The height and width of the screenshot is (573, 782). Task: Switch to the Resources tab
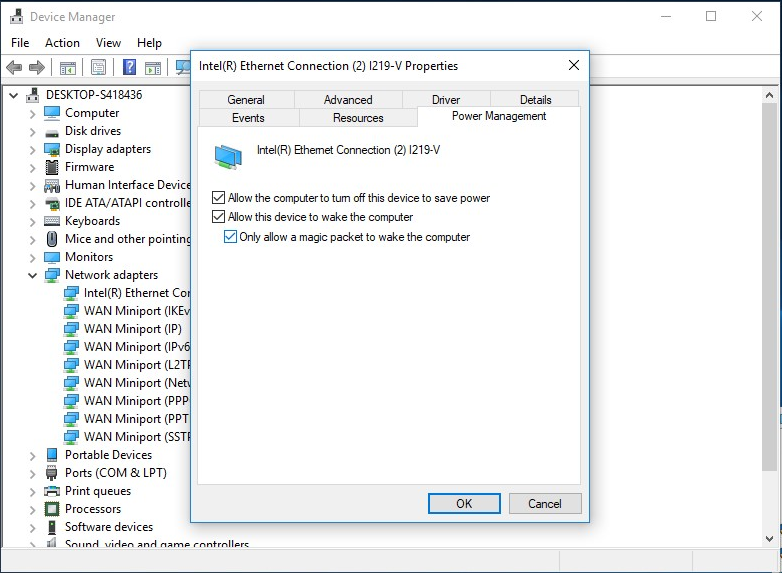358,118
